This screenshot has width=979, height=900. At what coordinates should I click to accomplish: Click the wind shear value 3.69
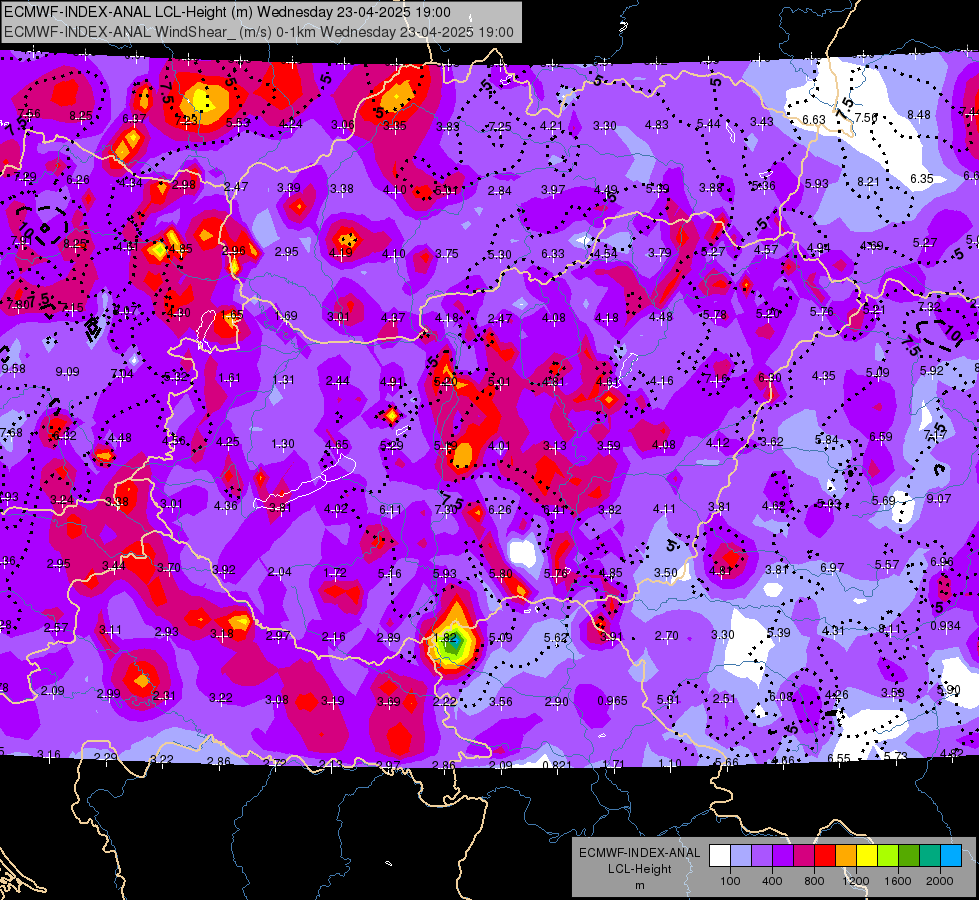click(388, 702)
